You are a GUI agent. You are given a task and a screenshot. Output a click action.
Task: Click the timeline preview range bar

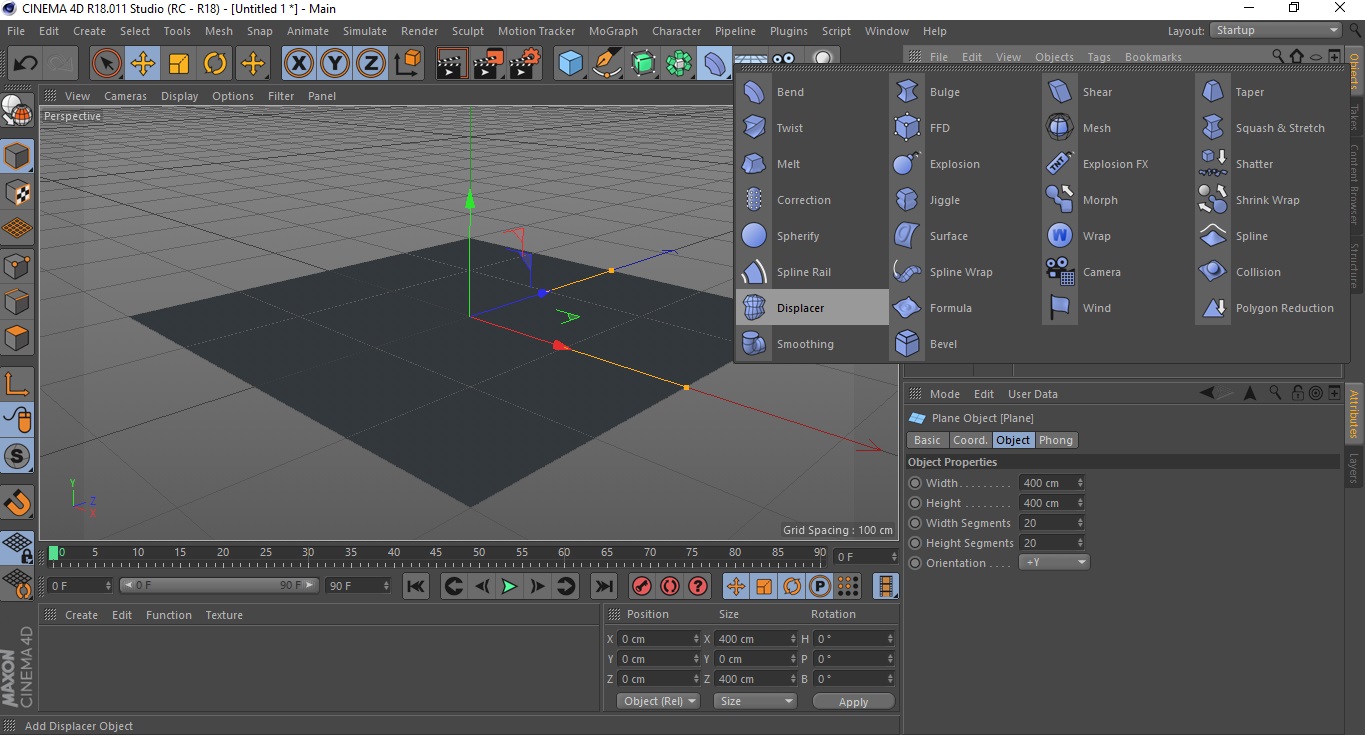click(x=219, y=585)
